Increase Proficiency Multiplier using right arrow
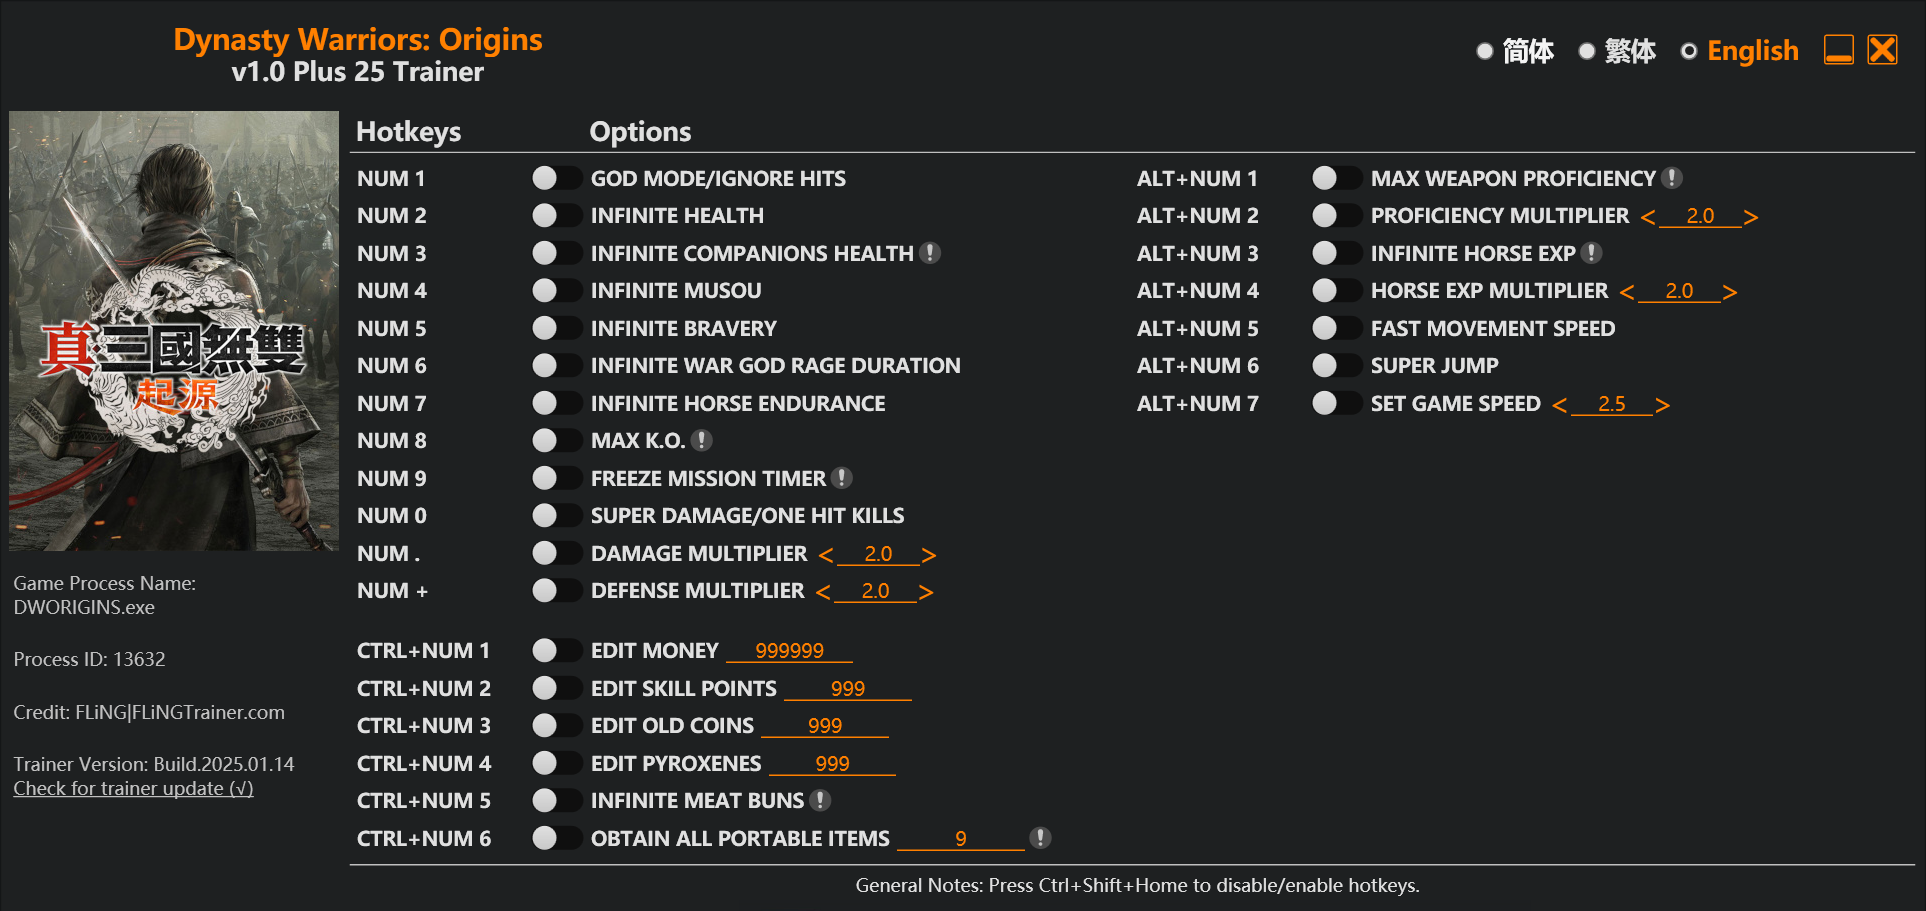Screen dimensions: 1926x911 pos(1750,217)
